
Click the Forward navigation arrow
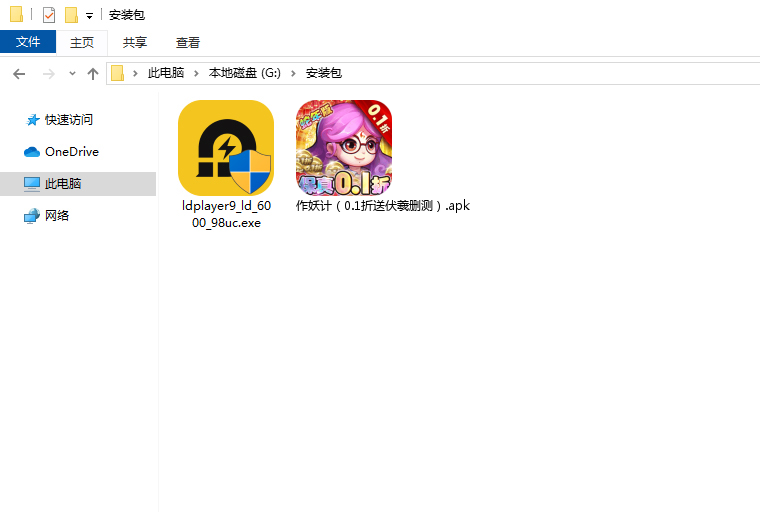tap(48, 73)
